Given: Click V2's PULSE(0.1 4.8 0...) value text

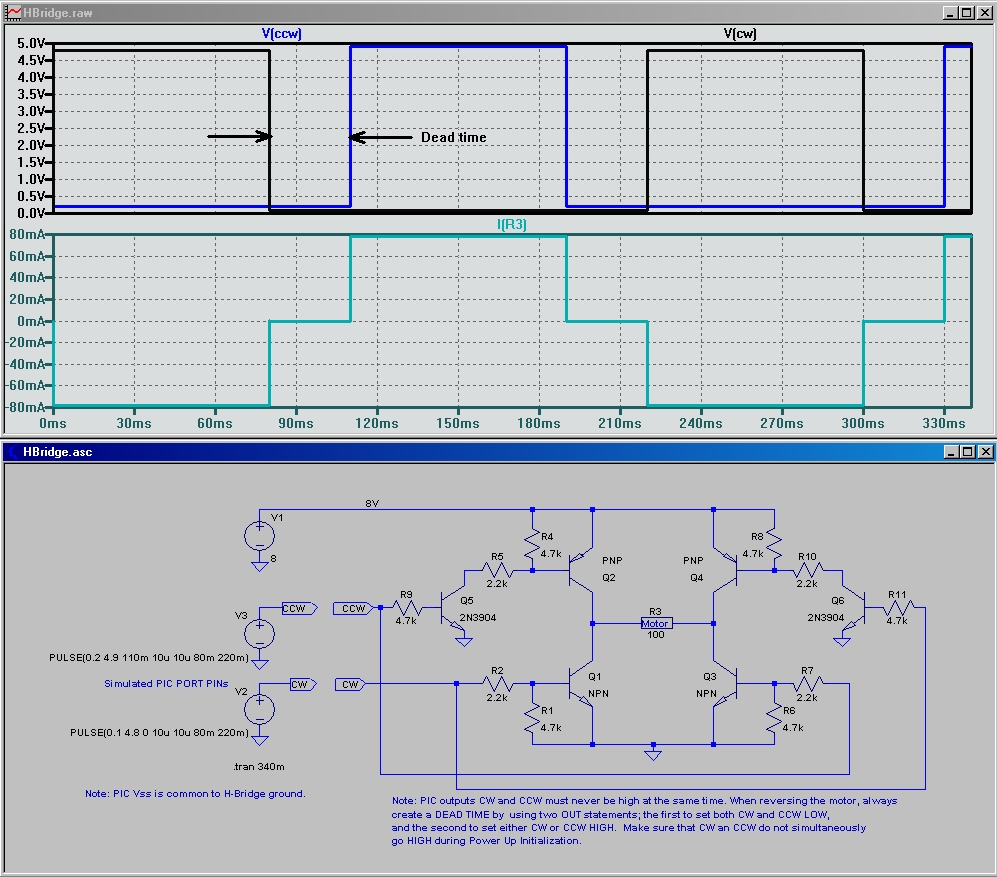Looking at the screenshot, I should tap(159, 733).
